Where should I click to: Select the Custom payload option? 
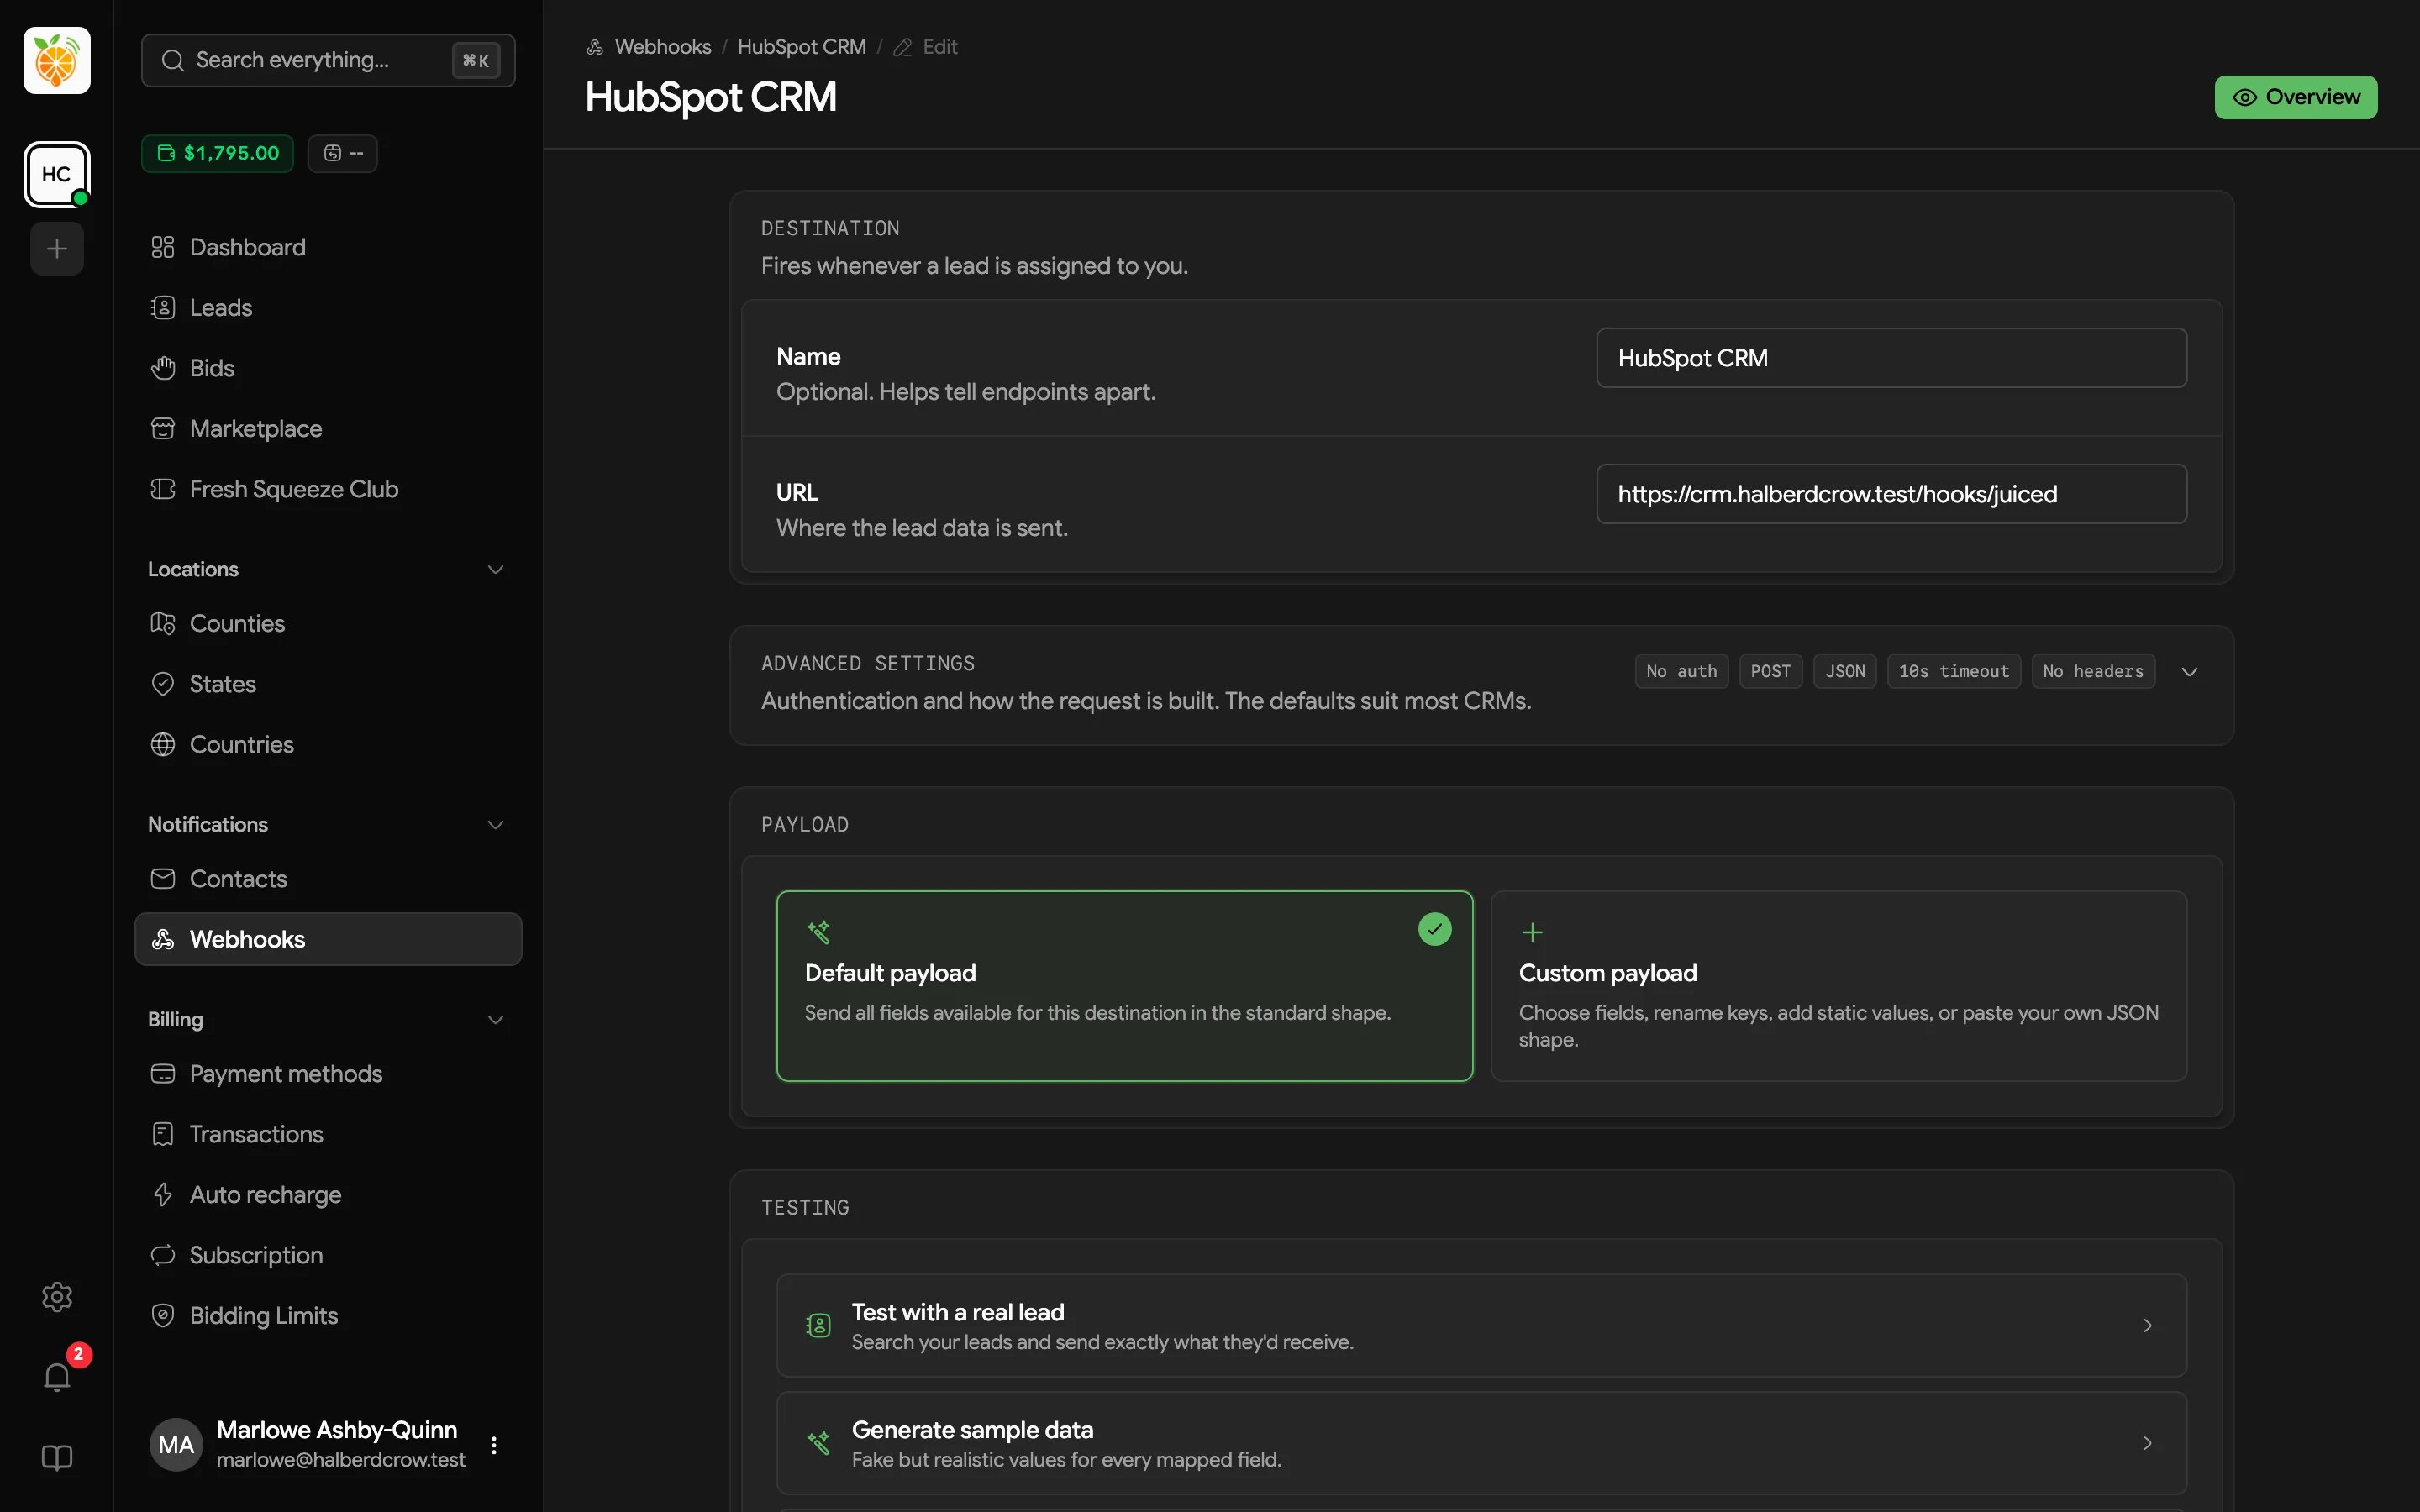(1838, 986)
